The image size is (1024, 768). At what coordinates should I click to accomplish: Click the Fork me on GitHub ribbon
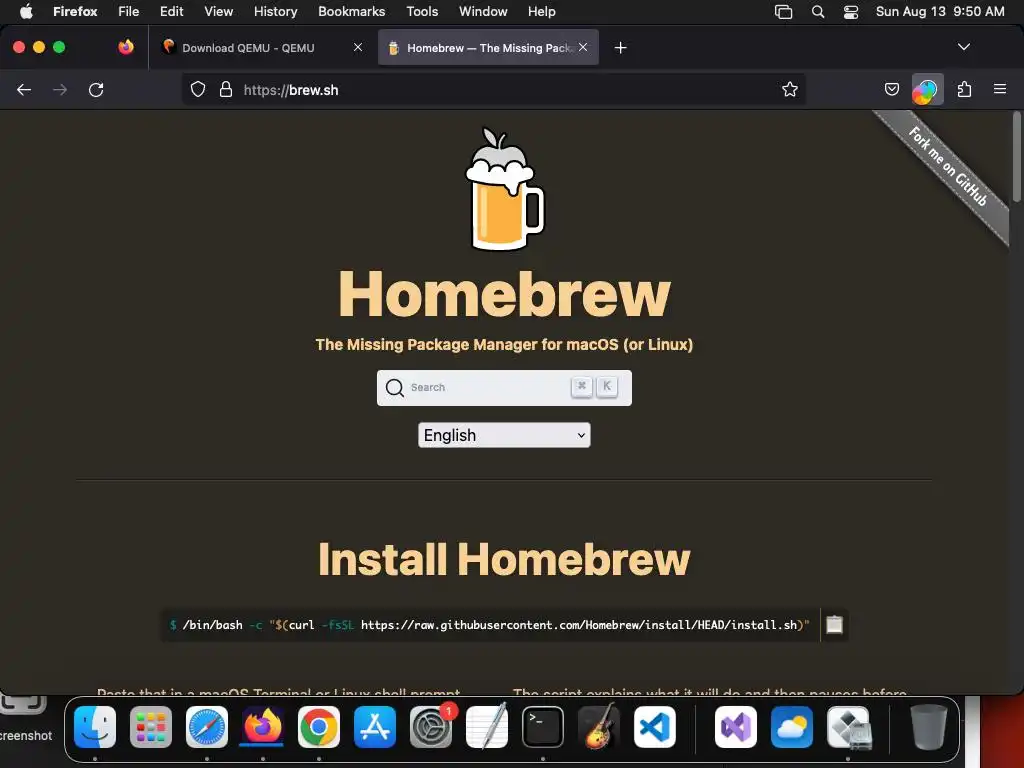tap(947, 167)
